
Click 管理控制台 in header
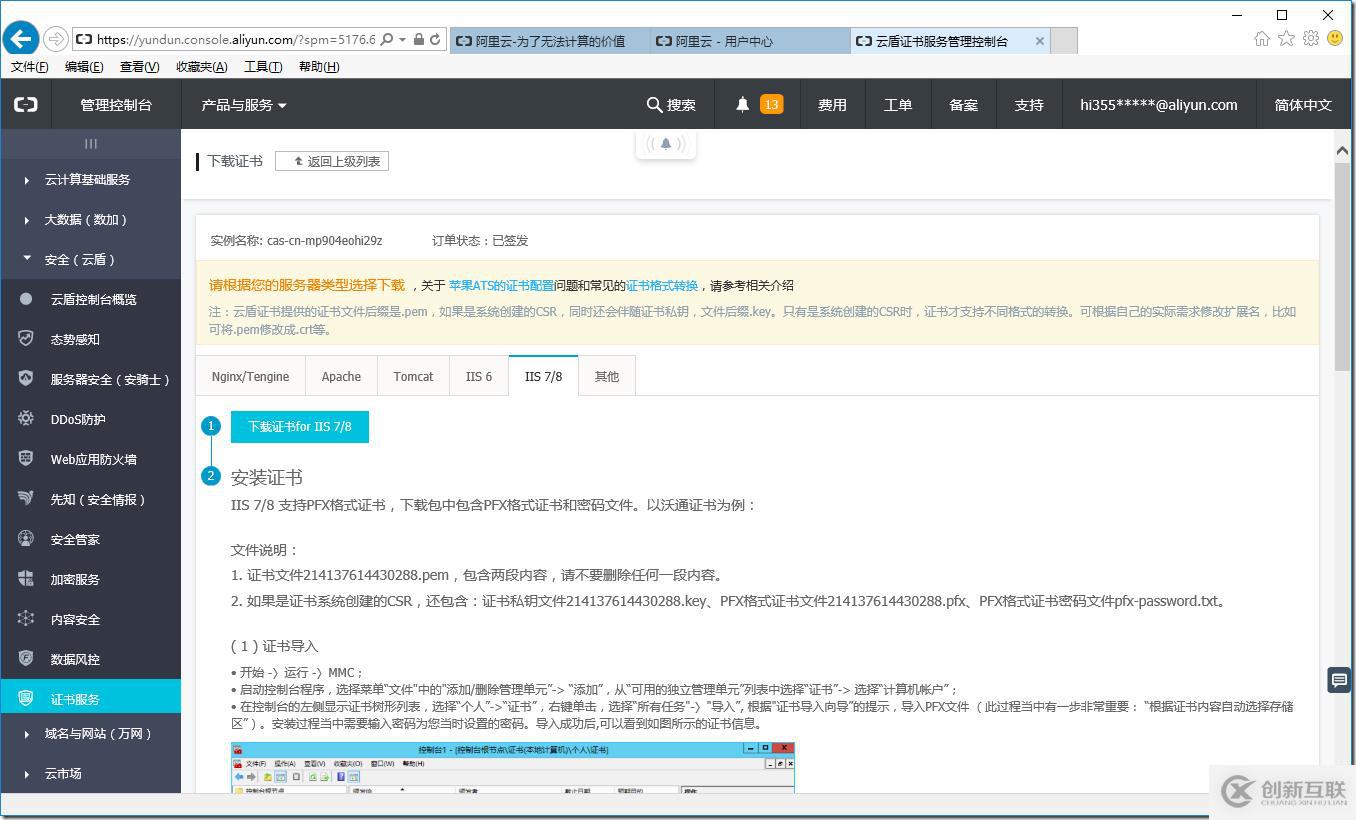coord(116,104)
